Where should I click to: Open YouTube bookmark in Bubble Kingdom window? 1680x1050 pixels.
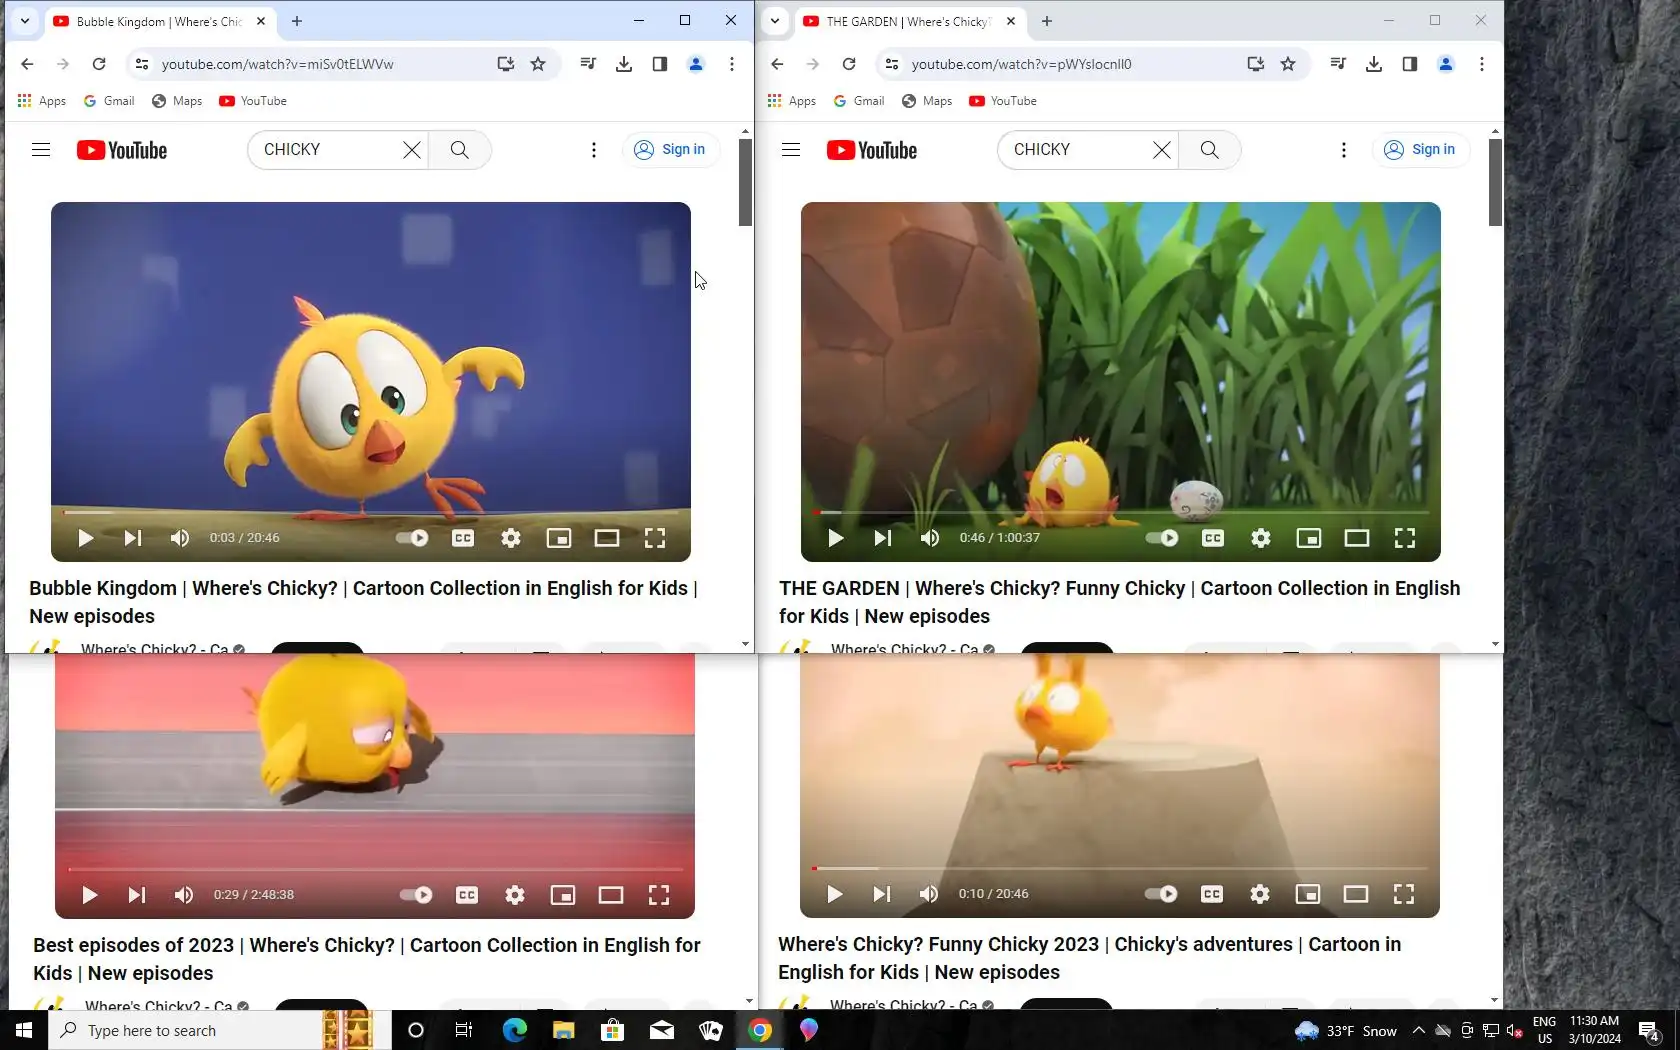click(253, 101)
